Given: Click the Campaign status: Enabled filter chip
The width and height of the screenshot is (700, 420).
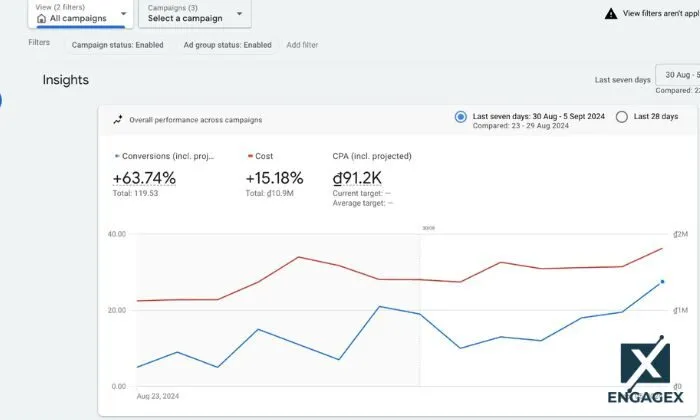Looking at the screenshot, I should coord(117,45).
